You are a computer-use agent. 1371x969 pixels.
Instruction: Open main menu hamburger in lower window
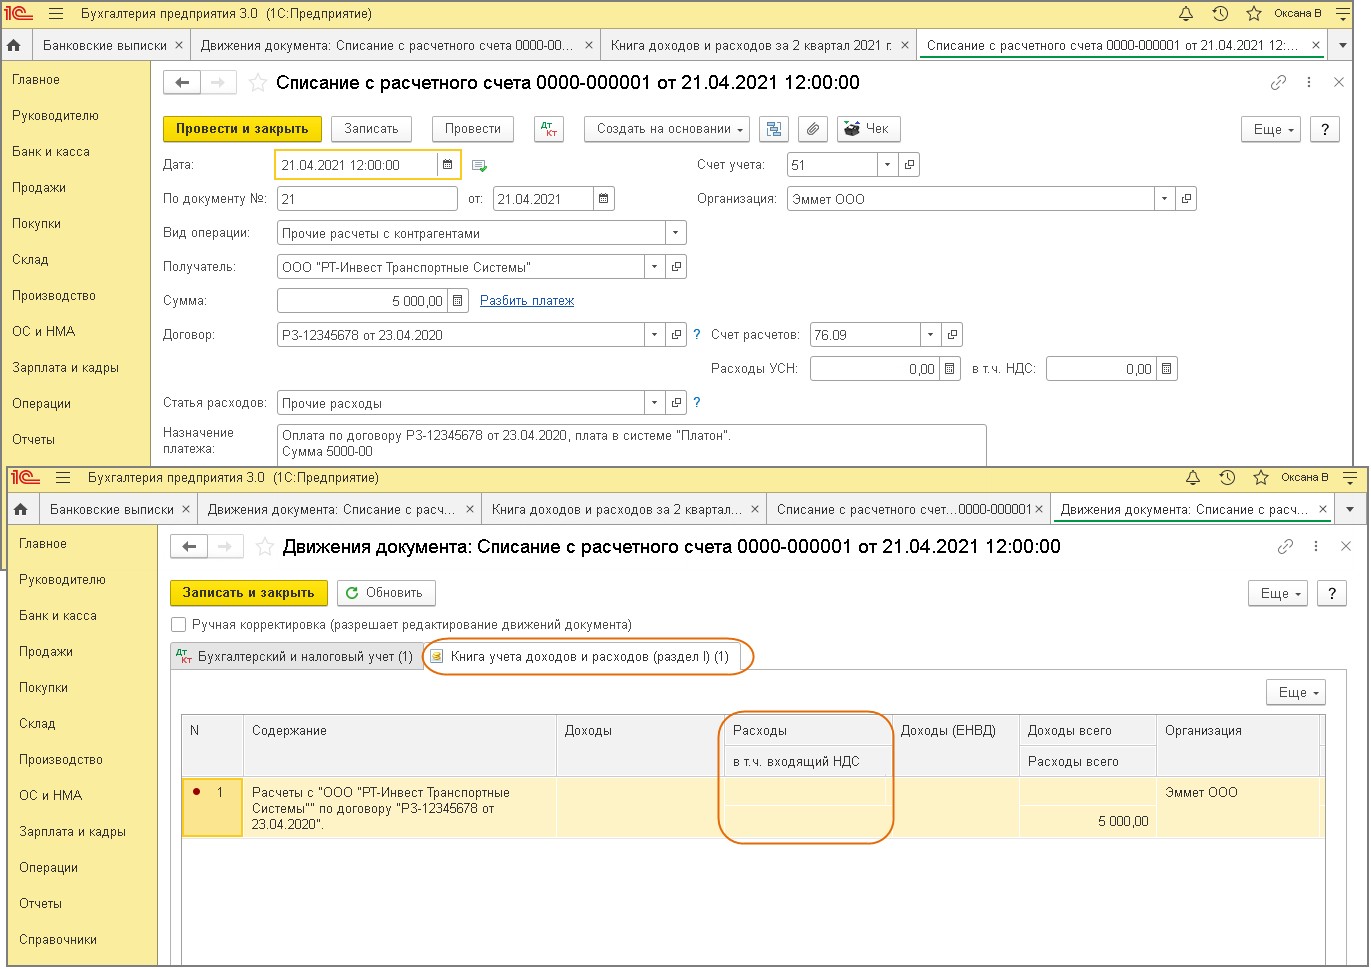coord(63,477)
